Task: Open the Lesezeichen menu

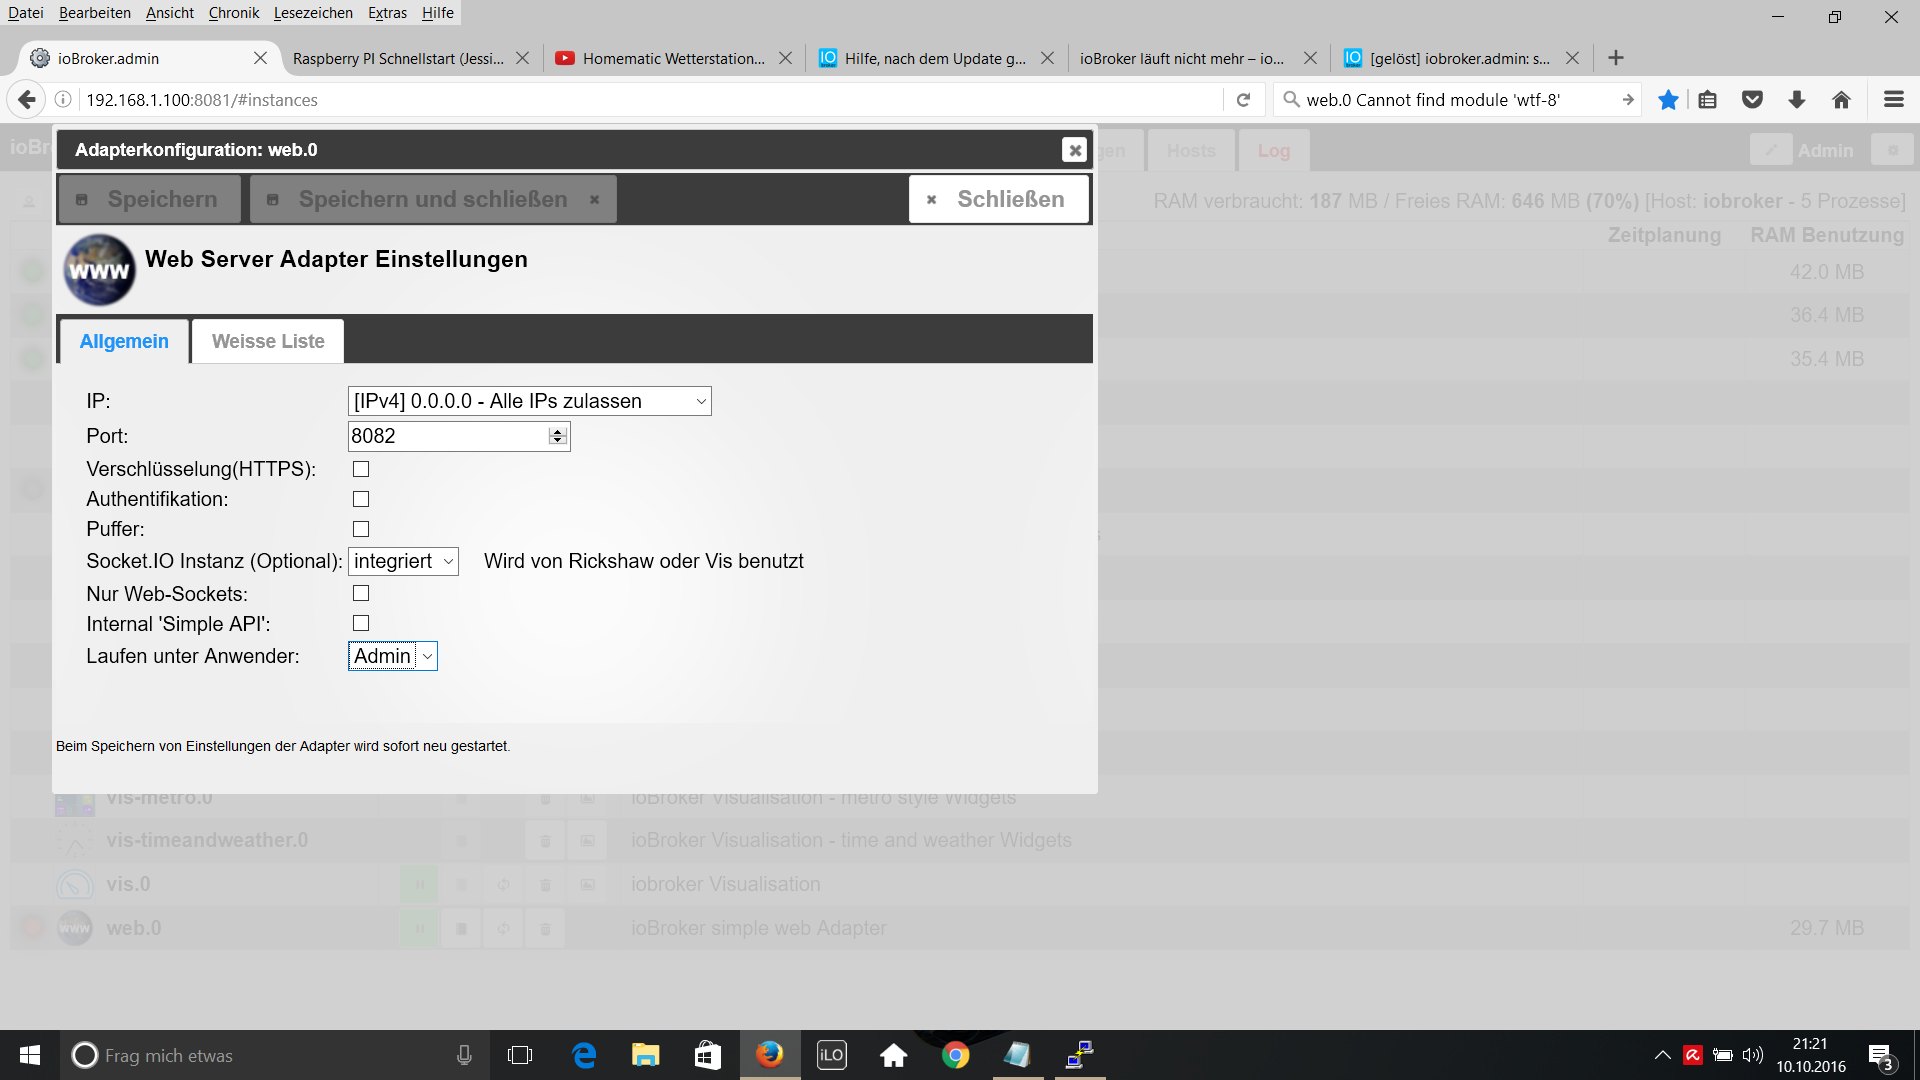Action: (x=313, y=13)
